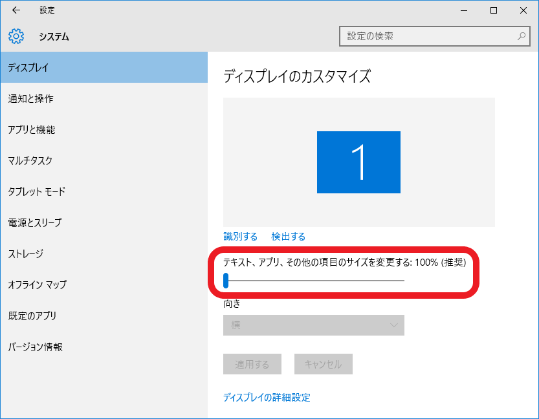
Task: Click the settings gear icon
Action: (16, 36)
